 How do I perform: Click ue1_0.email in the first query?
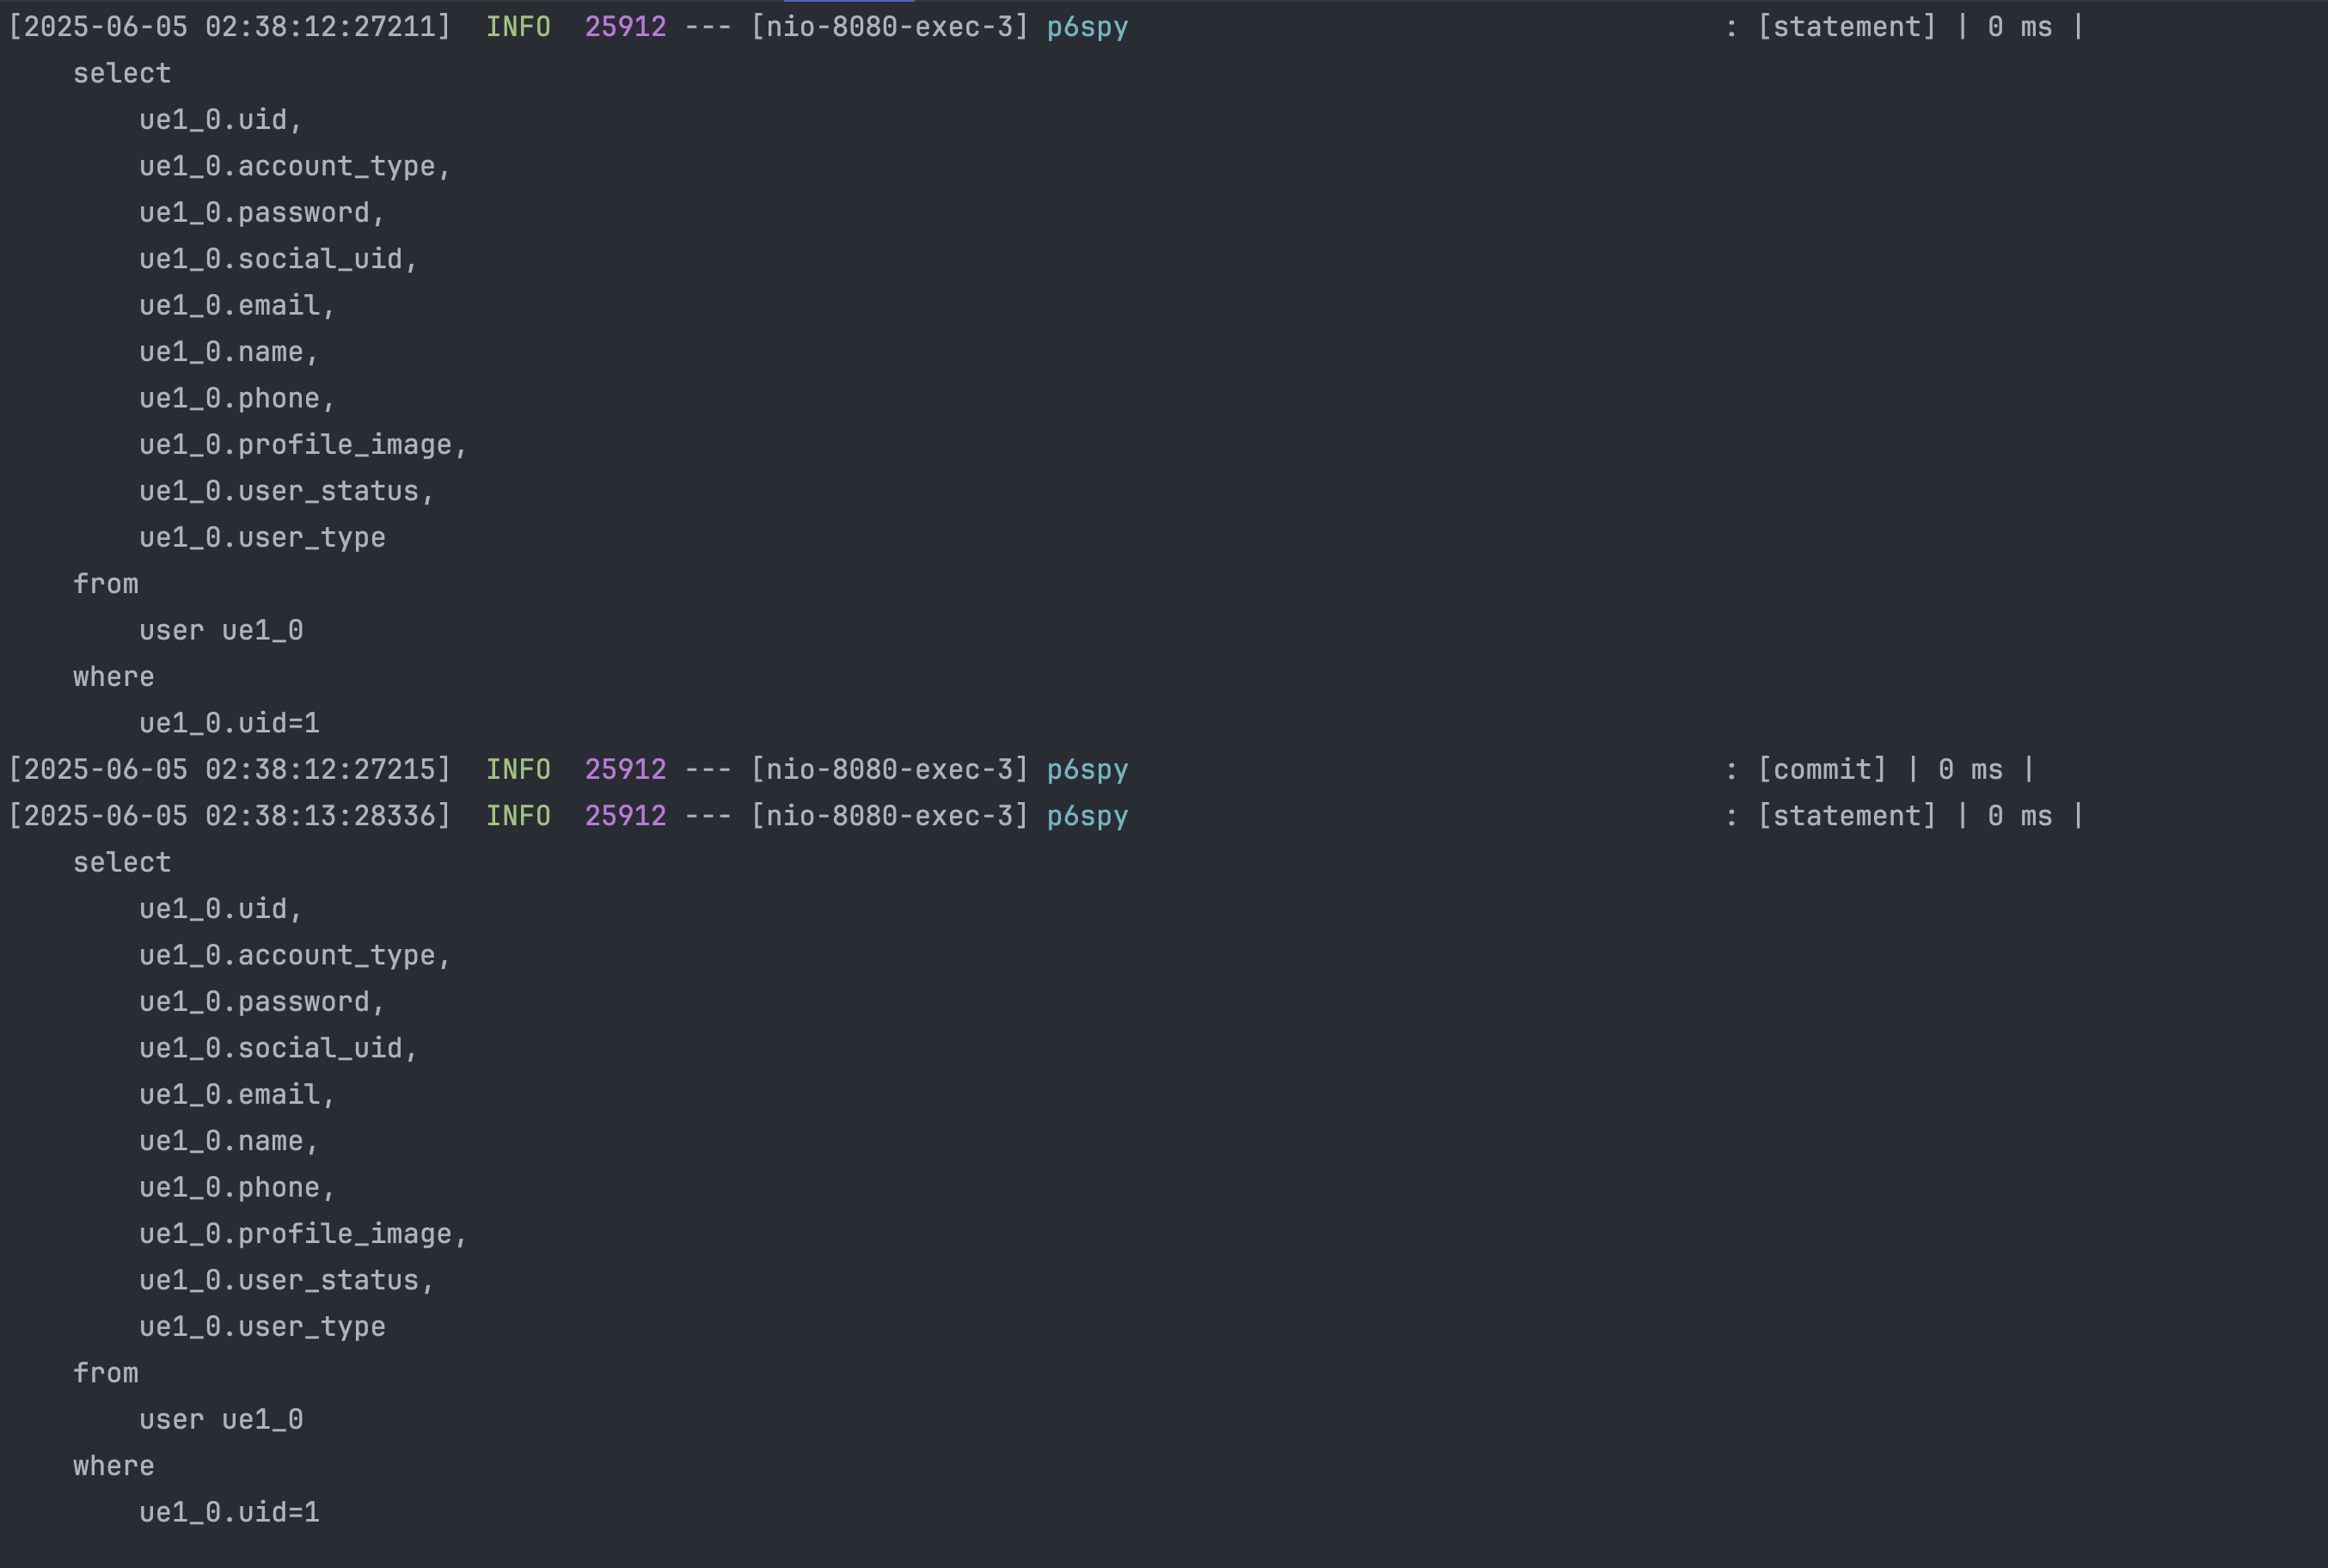[x=237, y=306]
